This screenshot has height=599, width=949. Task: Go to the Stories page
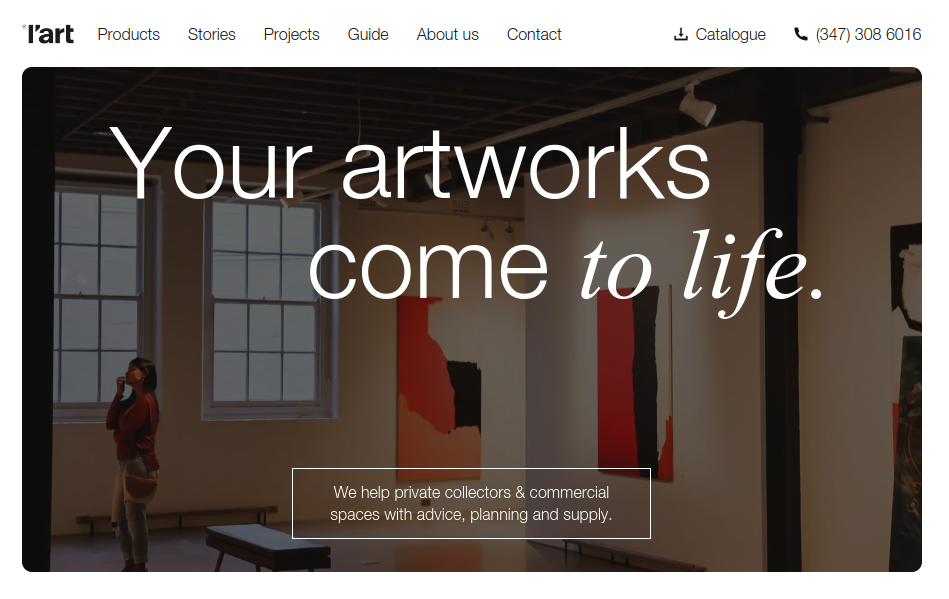(x=211, y=34)
